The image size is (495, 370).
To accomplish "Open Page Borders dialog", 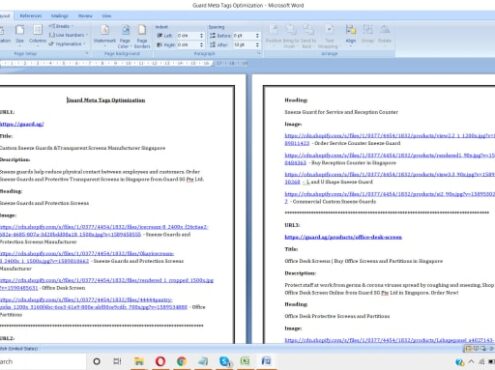I will (142, 36).
